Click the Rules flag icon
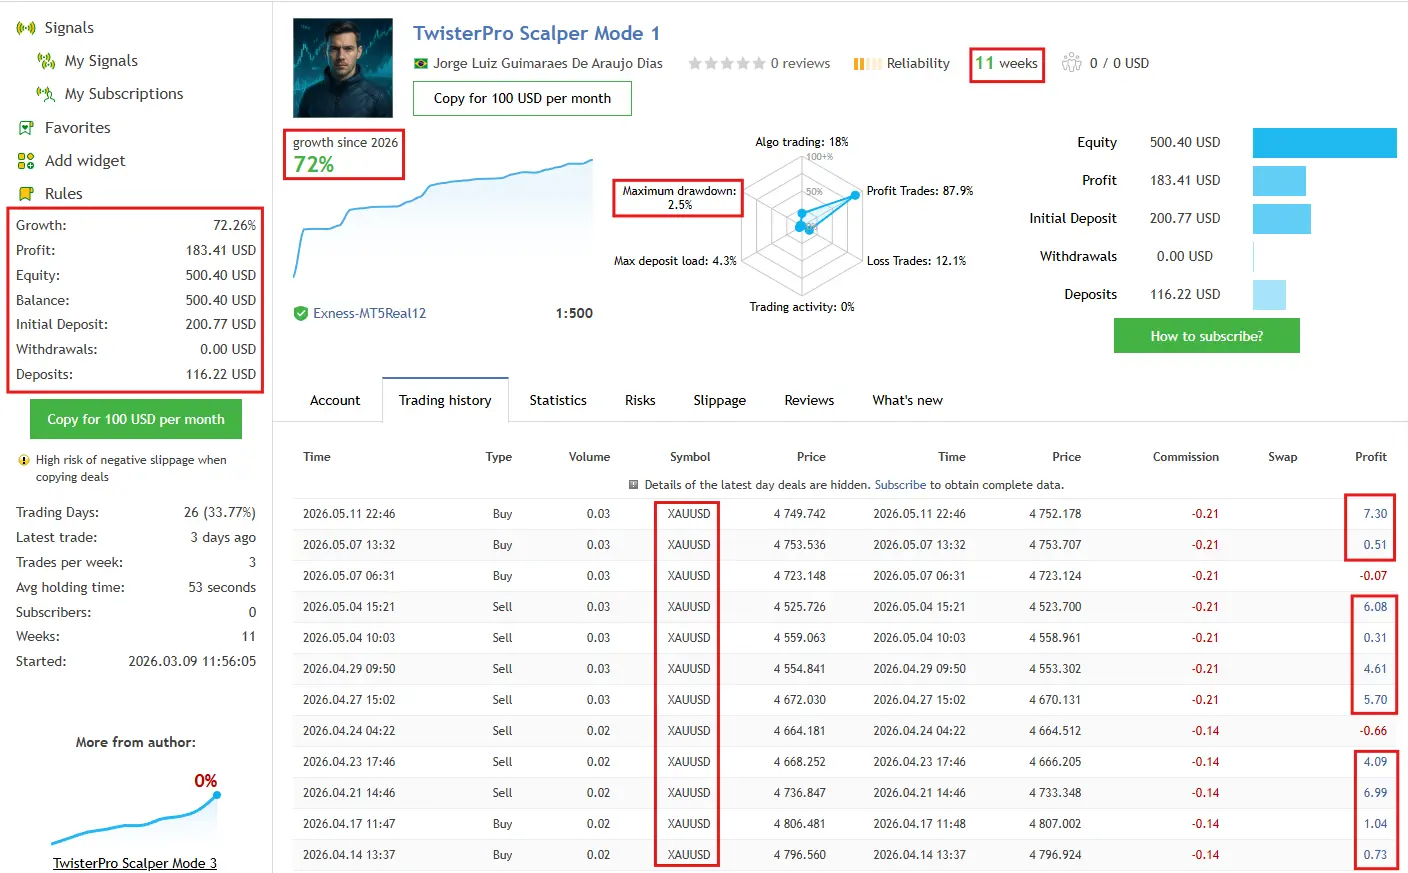 [26, 194]
